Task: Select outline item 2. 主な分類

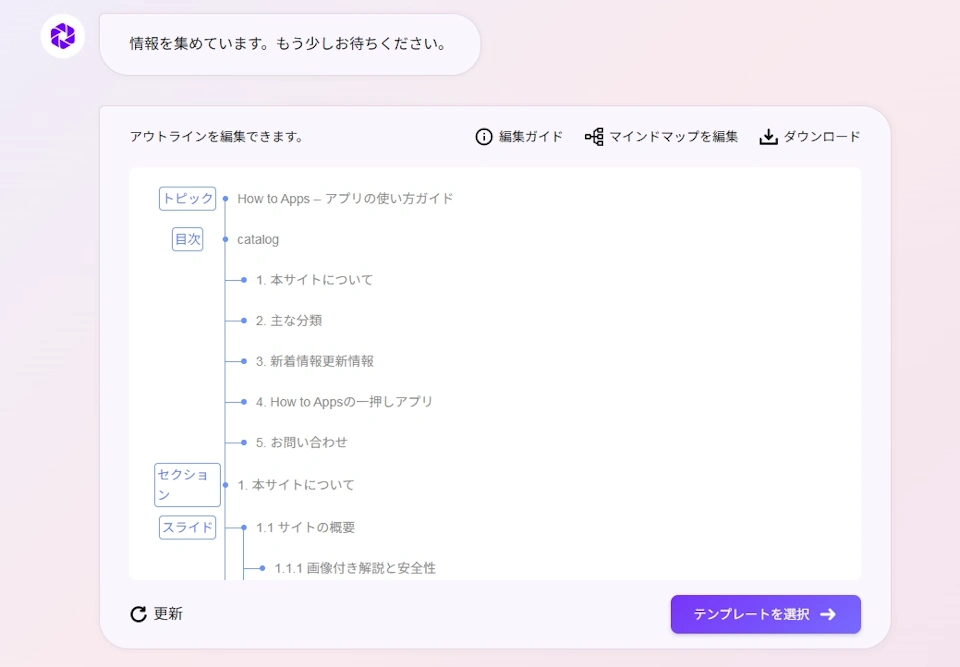Action: (x=288, y=321)
